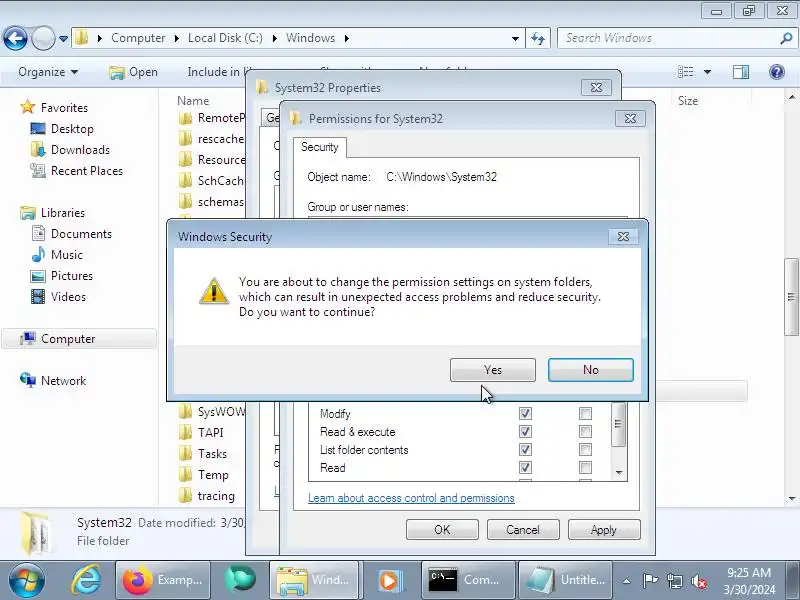Click the permissions list scrollbar thumb
Screen dimensions: 800x600
[x=618, y=424]
